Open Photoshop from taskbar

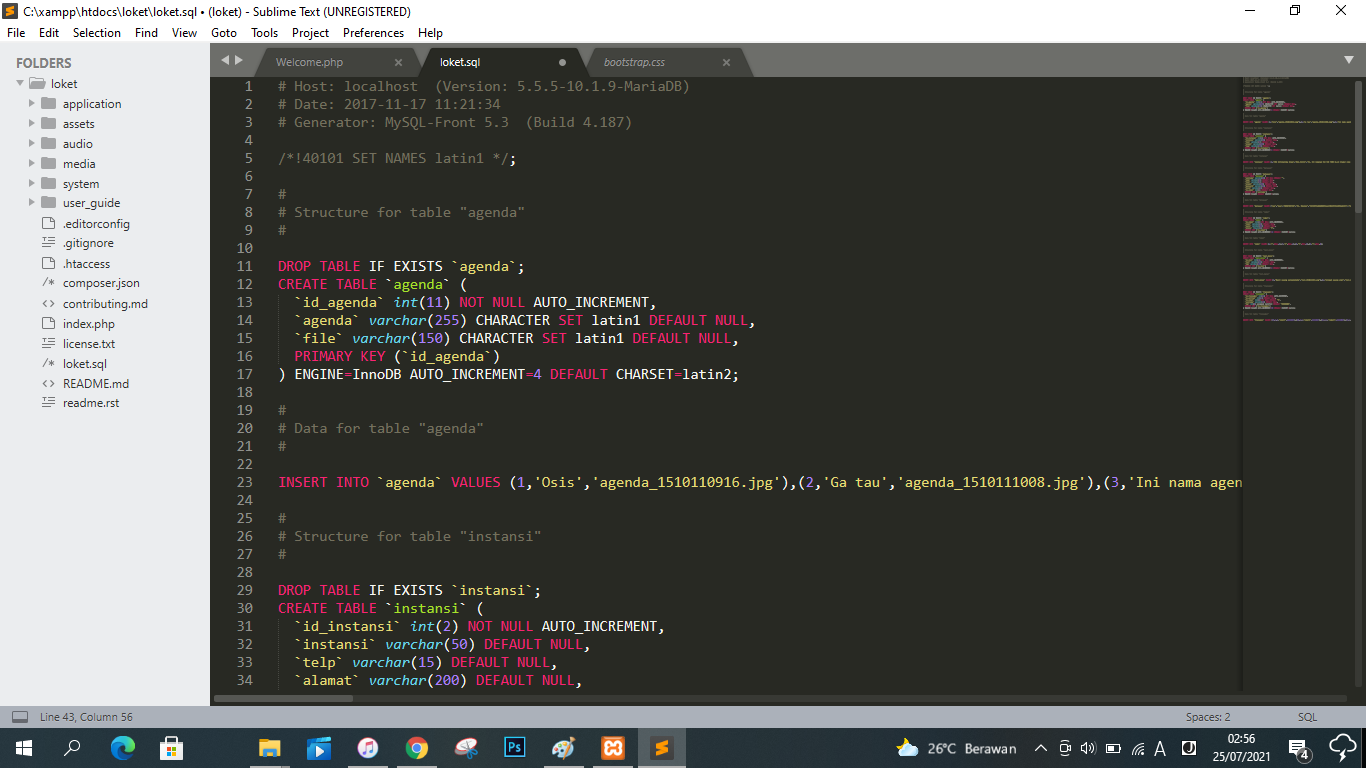tap(514, 748)
